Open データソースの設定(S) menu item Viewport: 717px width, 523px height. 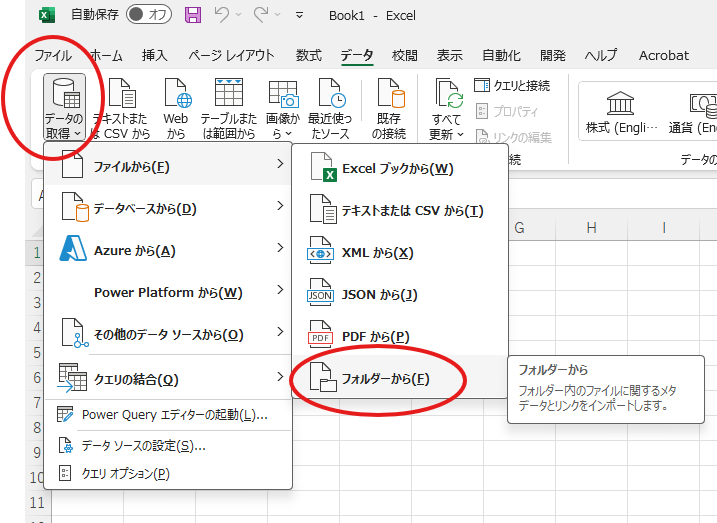click(168, 445)
